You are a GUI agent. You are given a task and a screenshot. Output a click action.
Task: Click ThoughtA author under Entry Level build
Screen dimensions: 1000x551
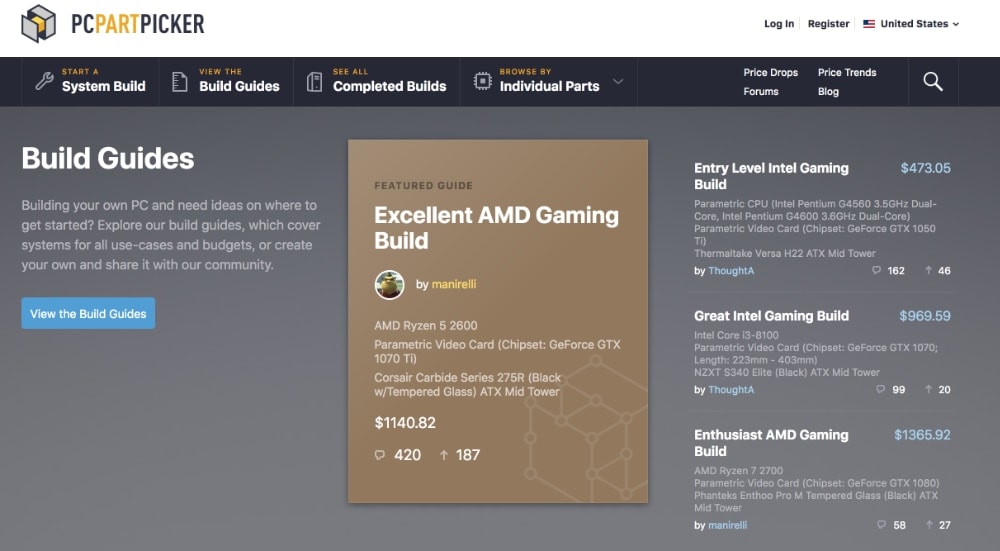click(x=731, y=270)
